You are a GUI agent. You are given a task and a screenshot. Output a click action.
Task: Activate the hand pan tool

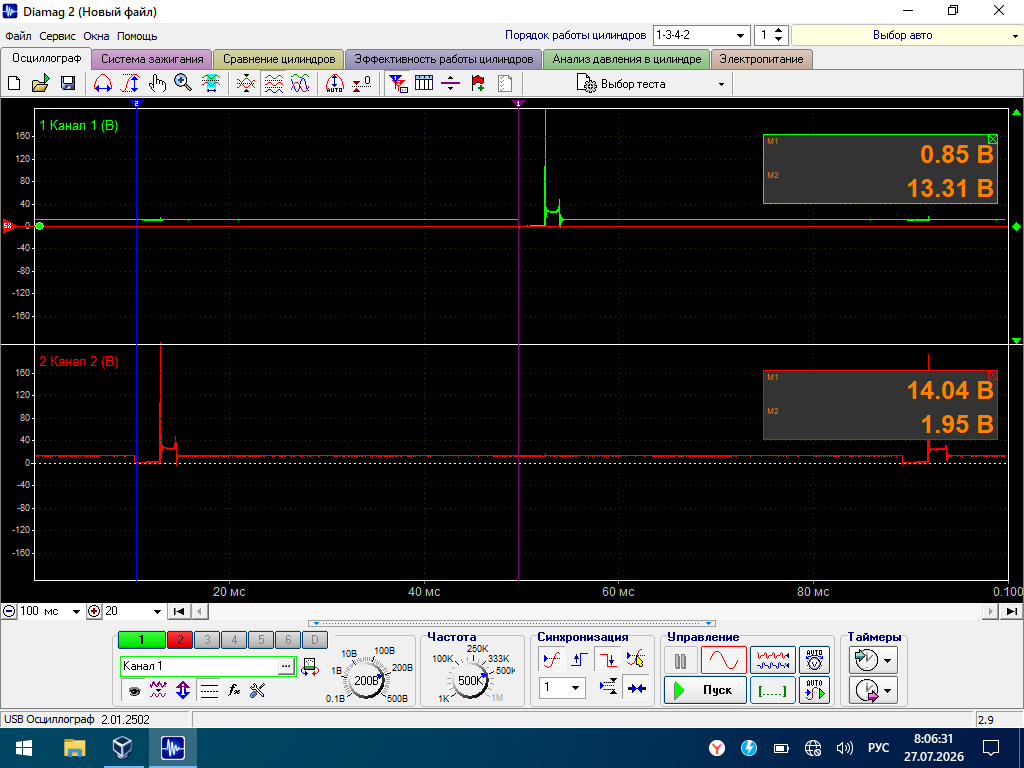[x=157, y=83]
